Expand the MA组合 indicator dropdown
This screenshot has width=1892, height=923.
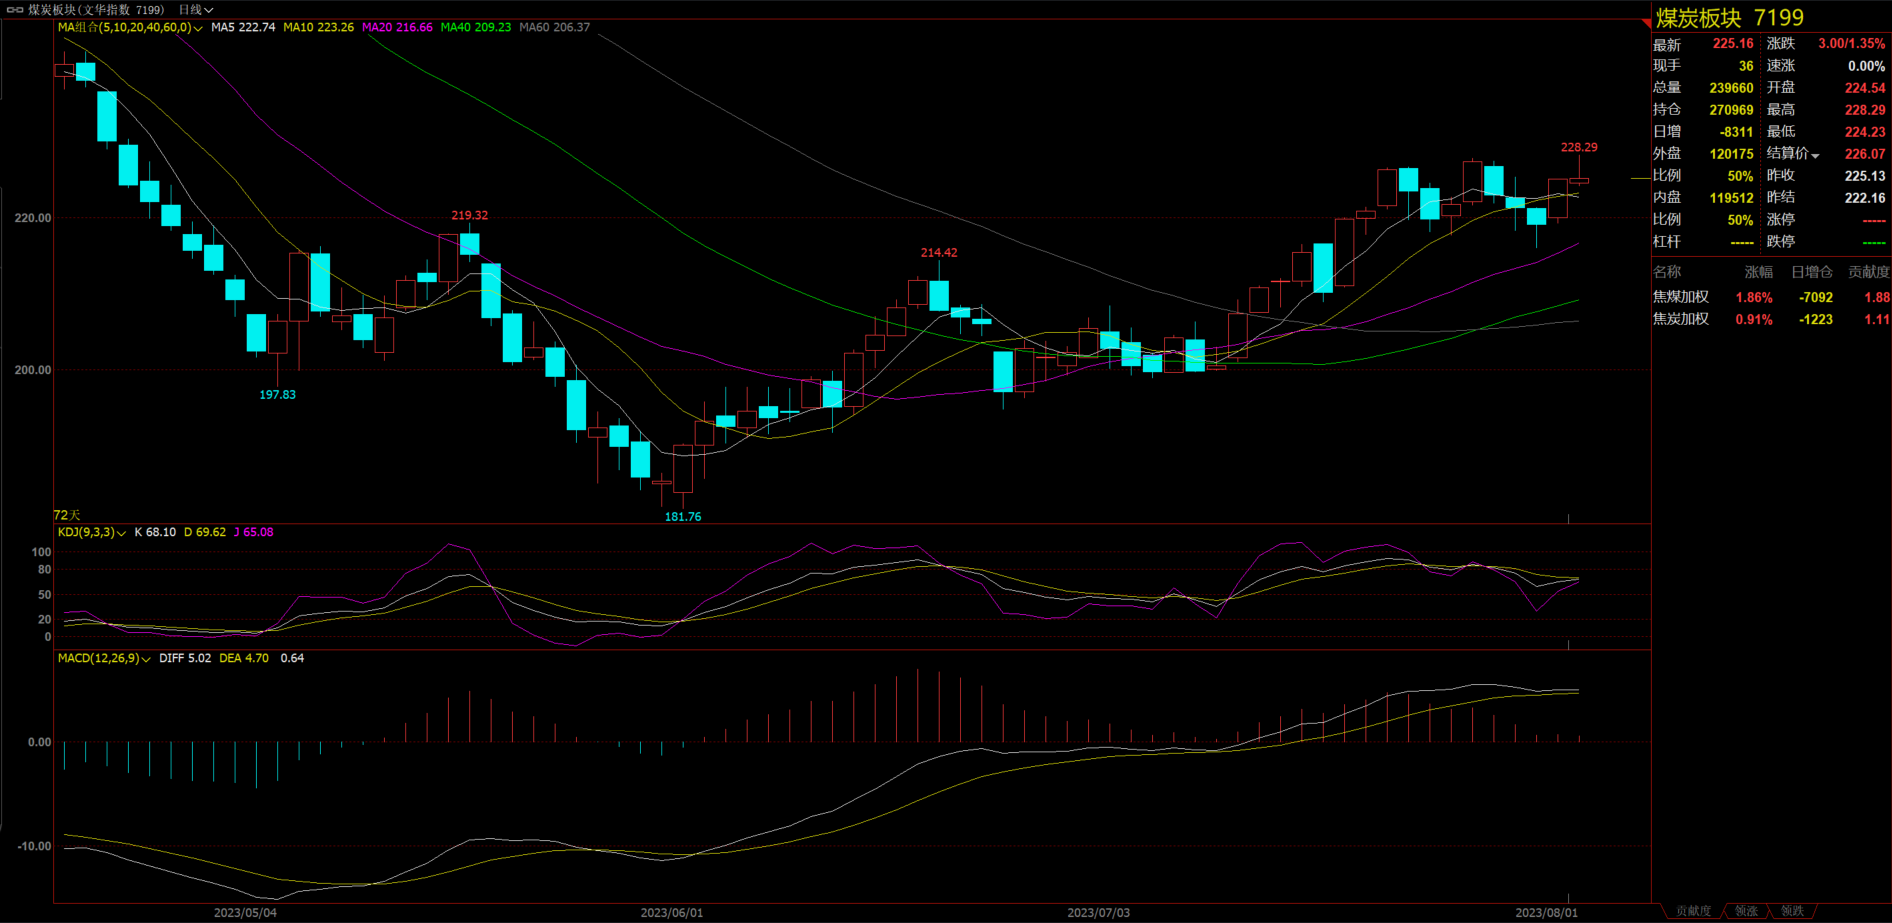pyautogui.click(x=198, y=28)
